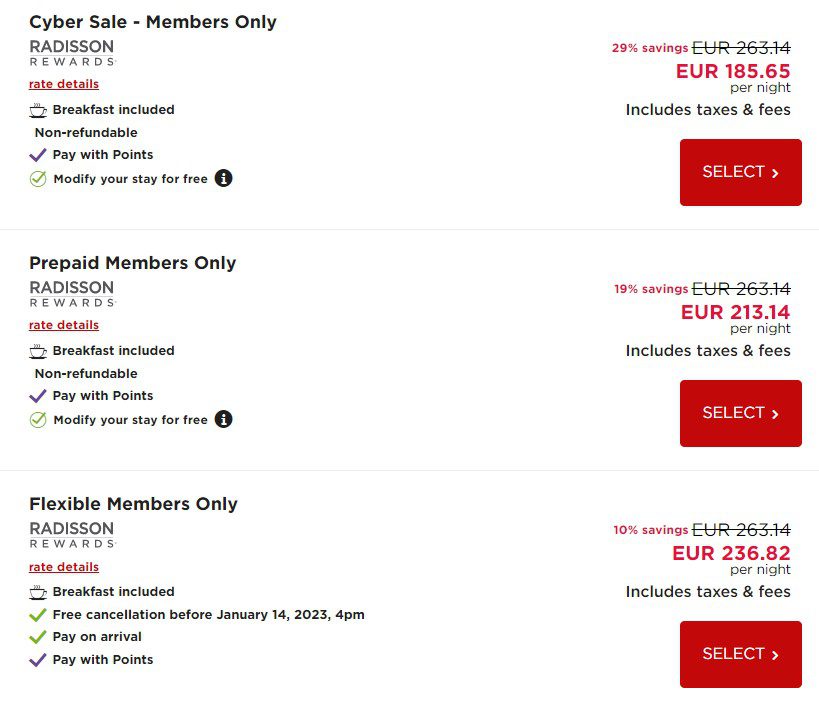Select the Flexible Members Only rate
This screenshot has width=819, height=709.
click(x=741, y=654)
